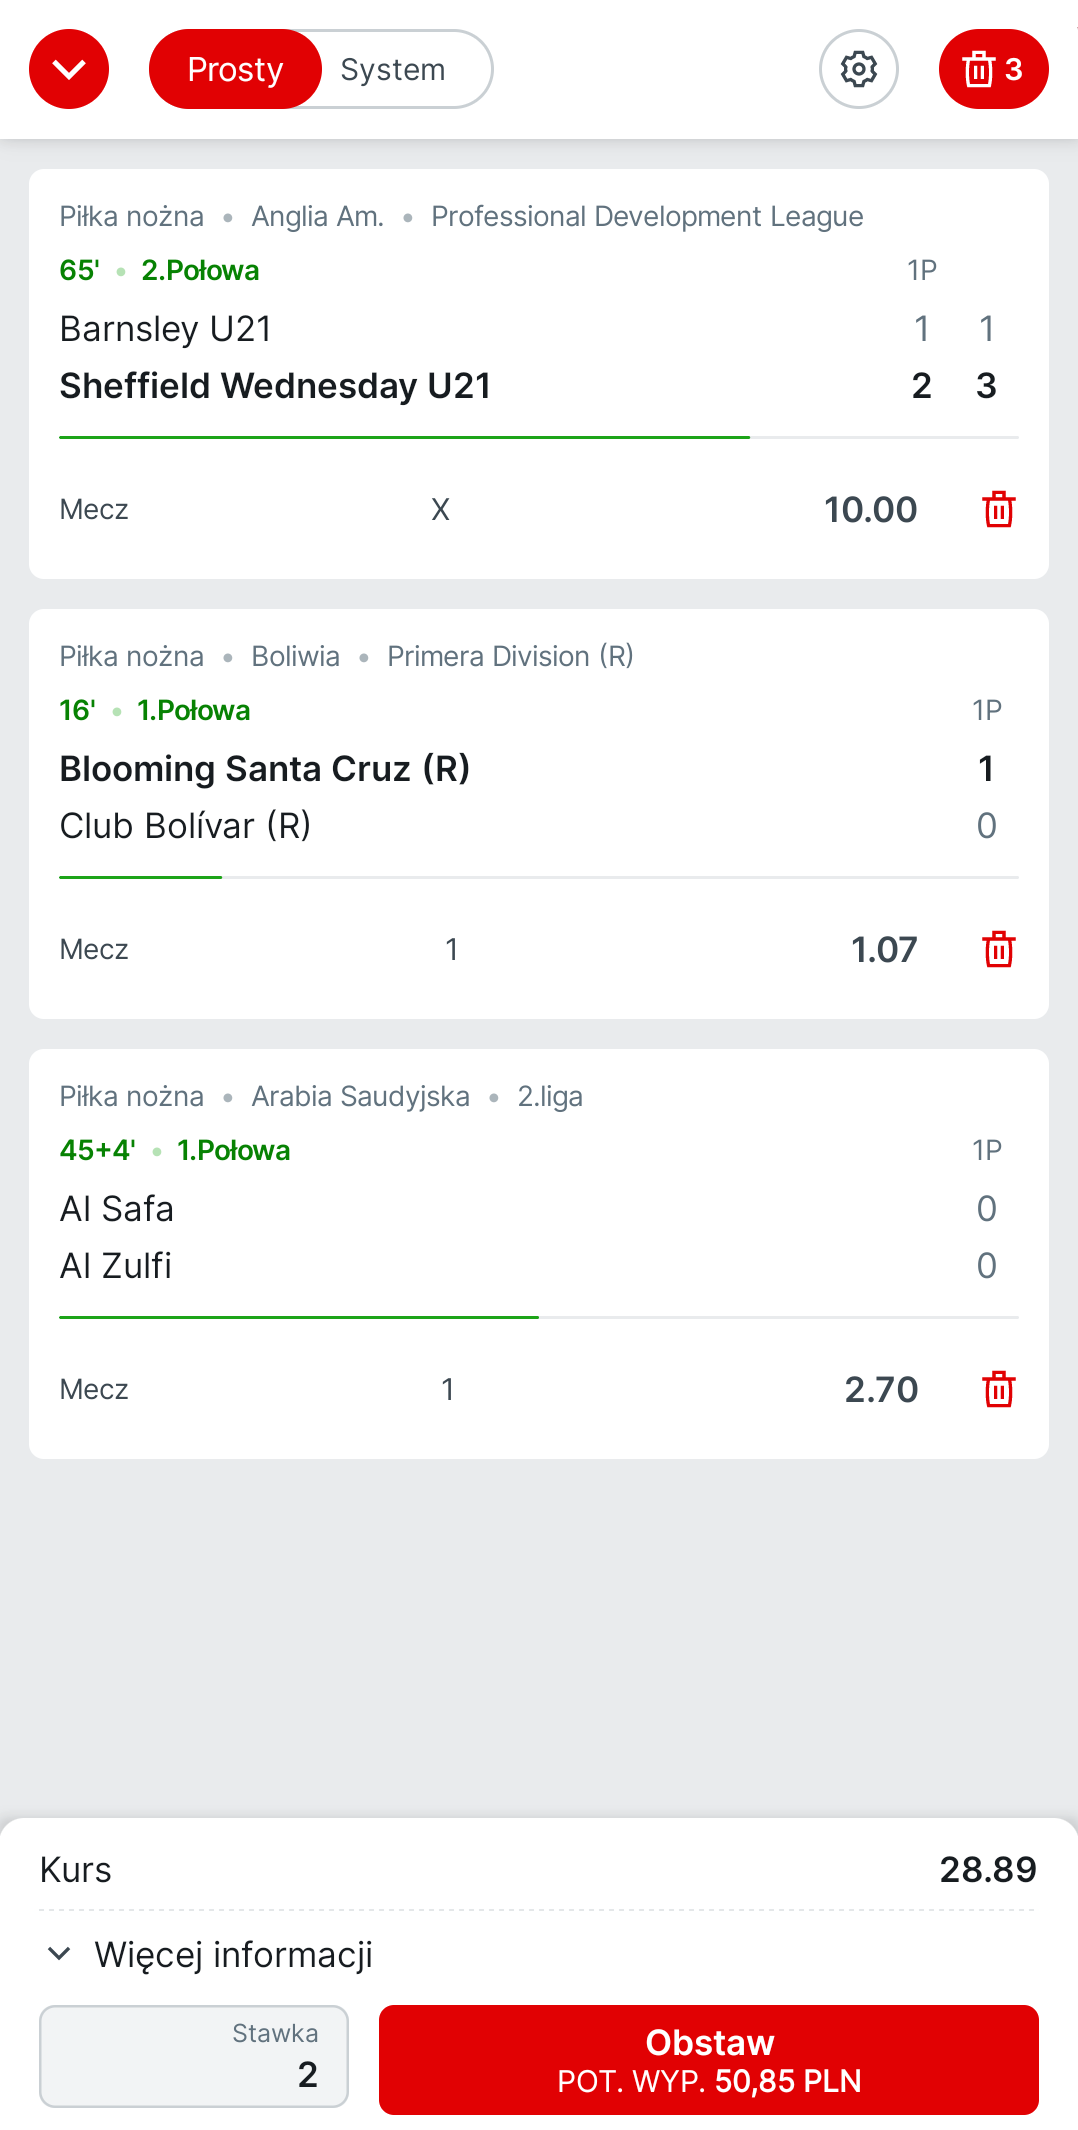
Task: Click the Professional Development League label
Action: click(647, 216)
